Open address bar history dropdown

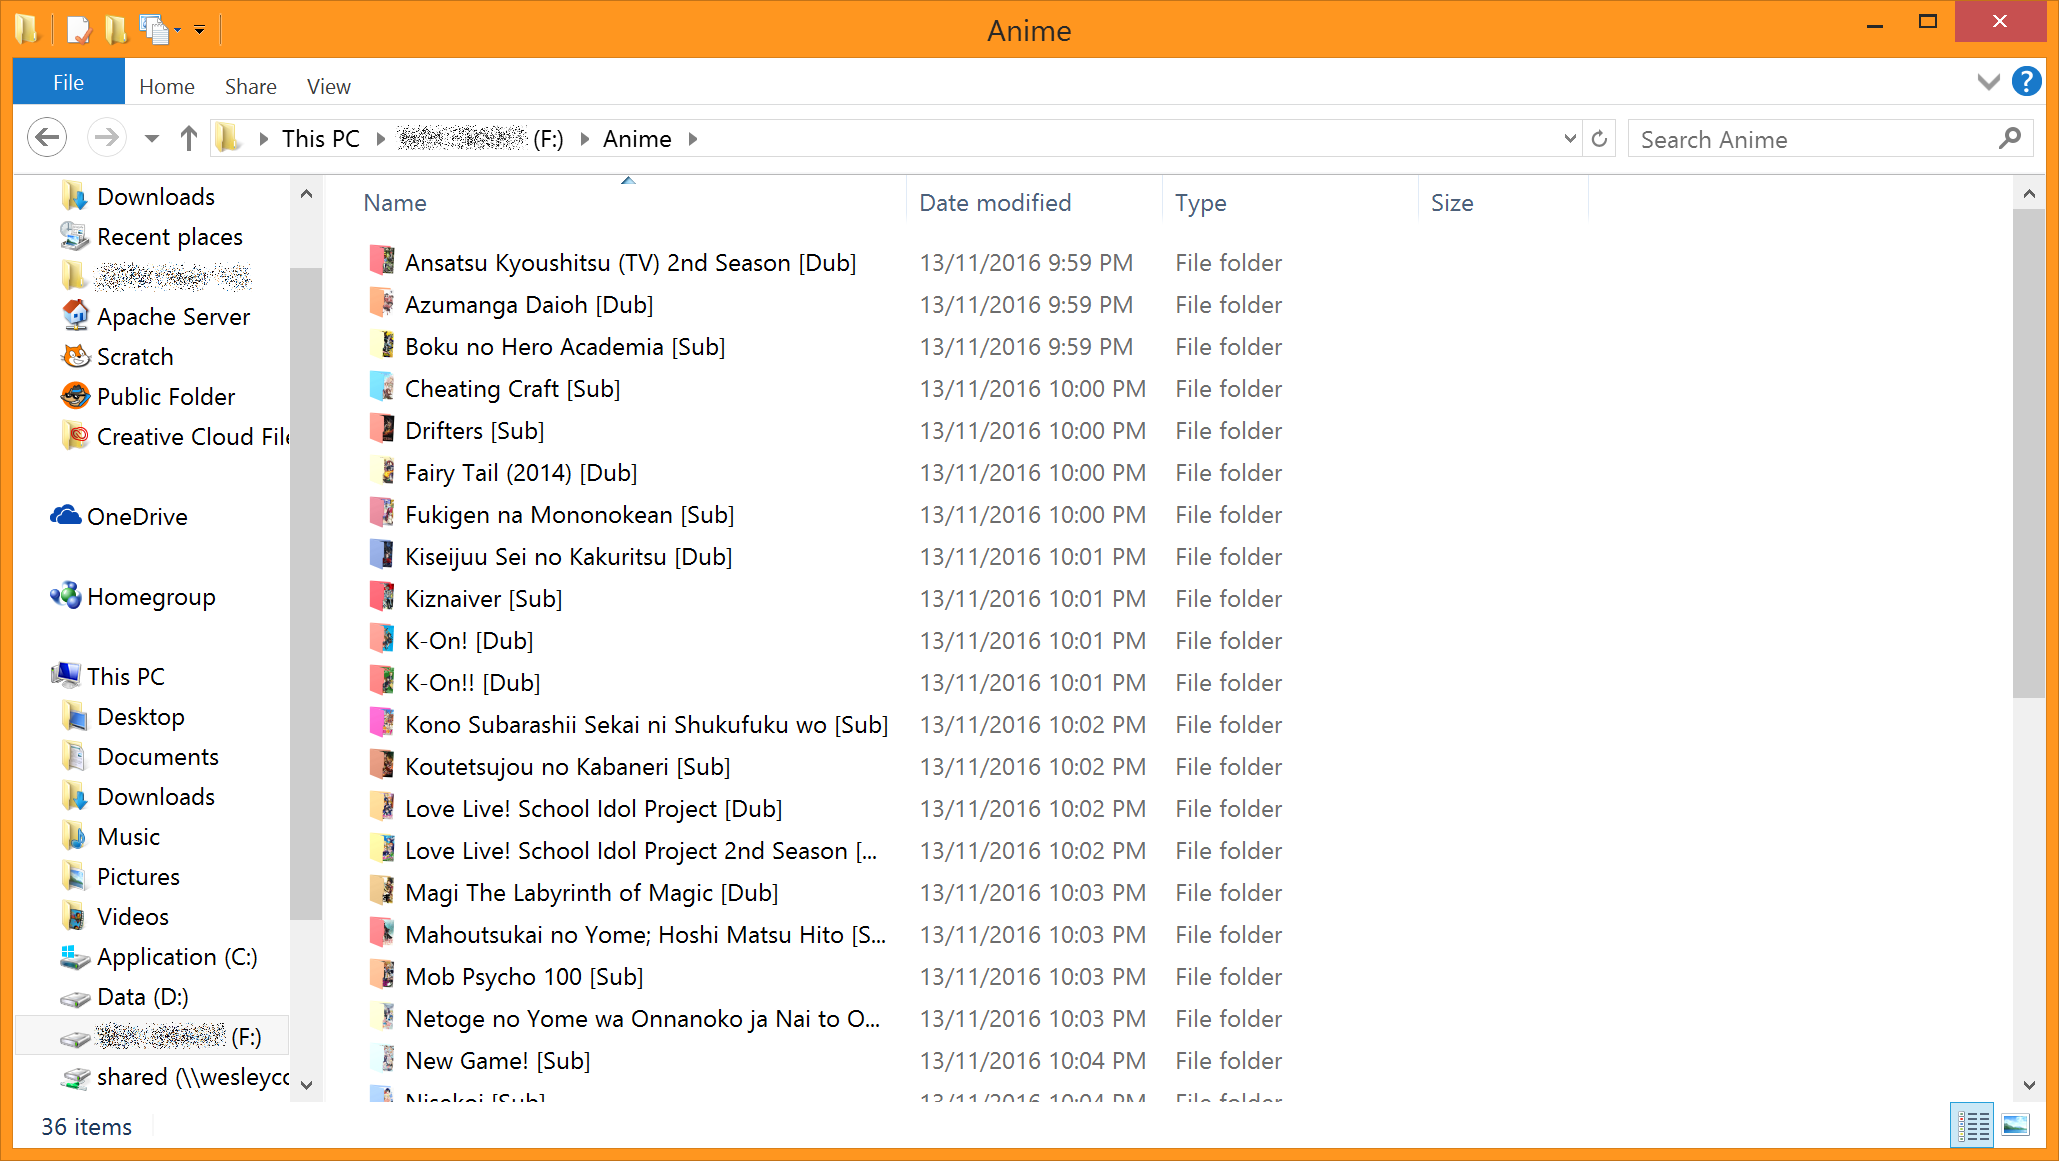(1570, 139)
